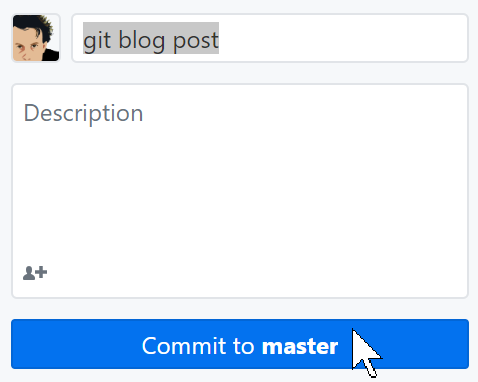
Task: Click the word 'blog' in summary
Action: click(142, 40)
